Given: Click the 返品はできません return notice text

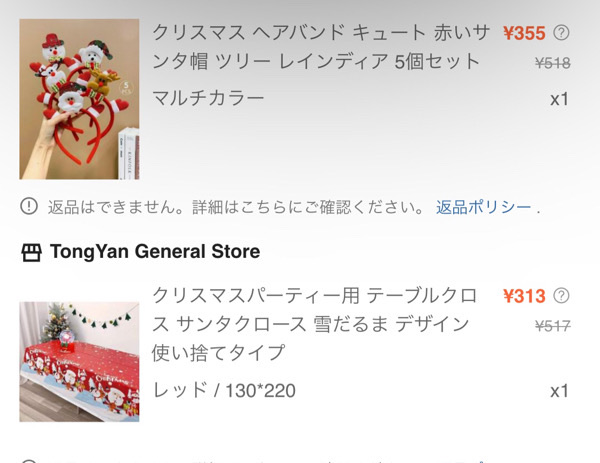Looking at the screenshot, I should (x=235, y=207).
